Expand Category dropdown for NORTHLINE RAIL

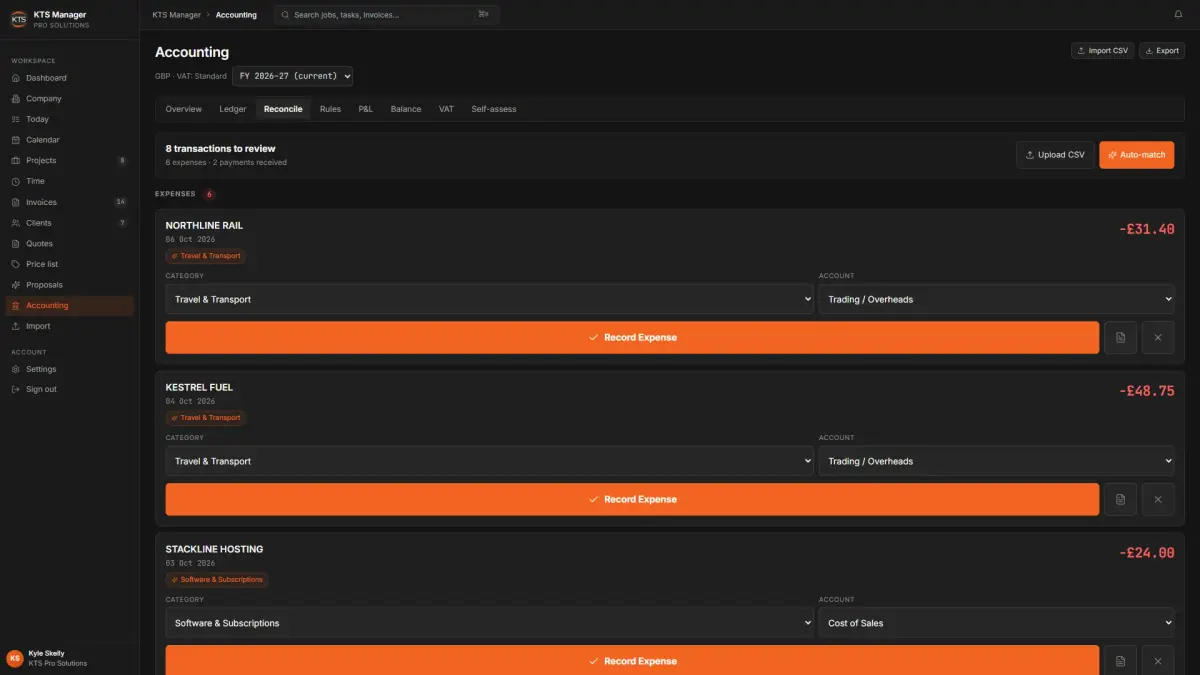pyautogui.click(x=489, y=299)
